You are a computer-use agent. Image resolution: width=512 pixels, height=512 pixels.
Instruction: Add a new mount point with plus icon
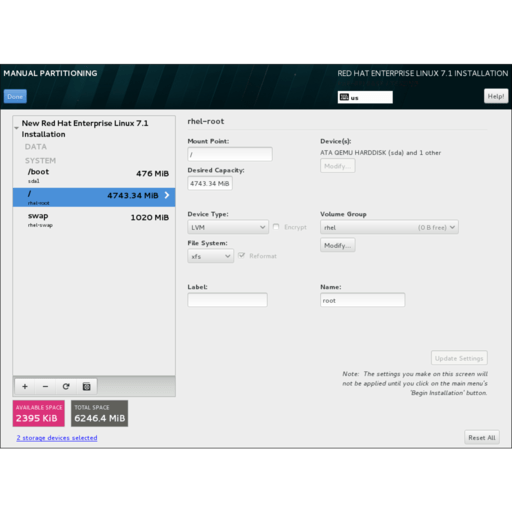(25, 386)
